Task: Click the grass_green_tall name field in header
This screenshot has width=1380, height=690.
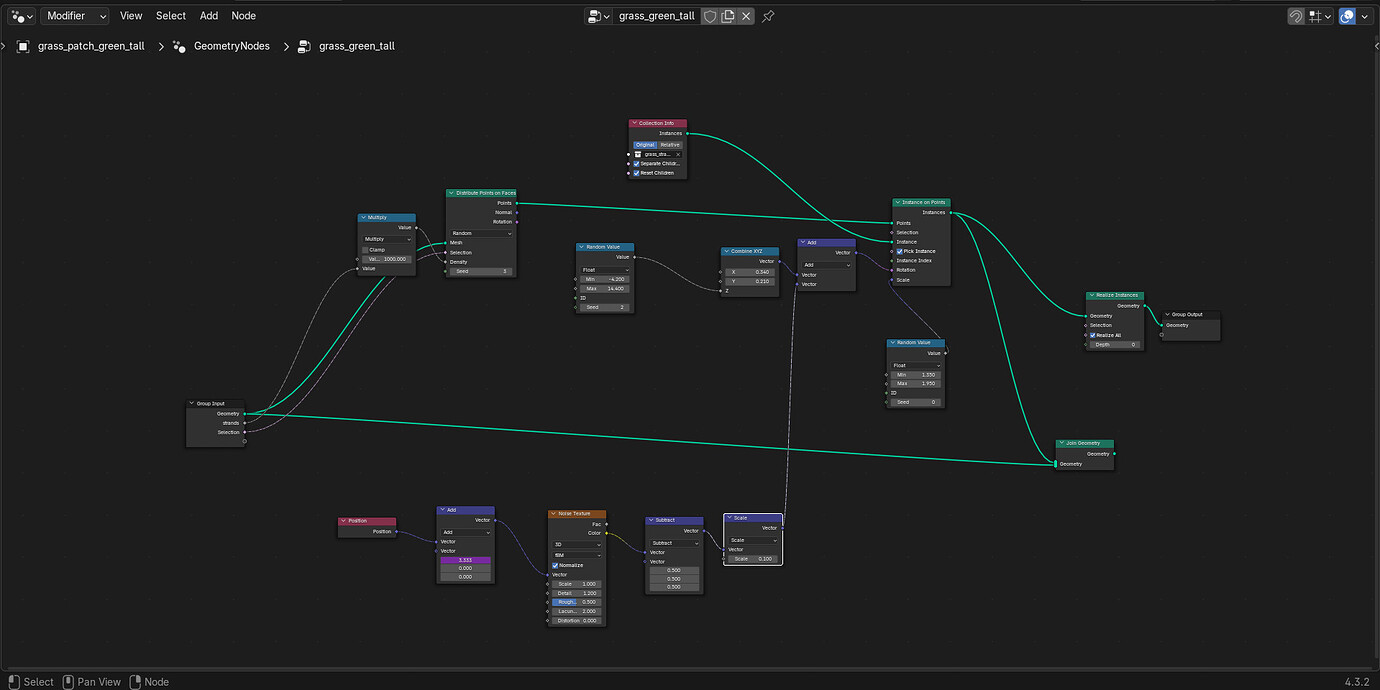Action: 656,16
